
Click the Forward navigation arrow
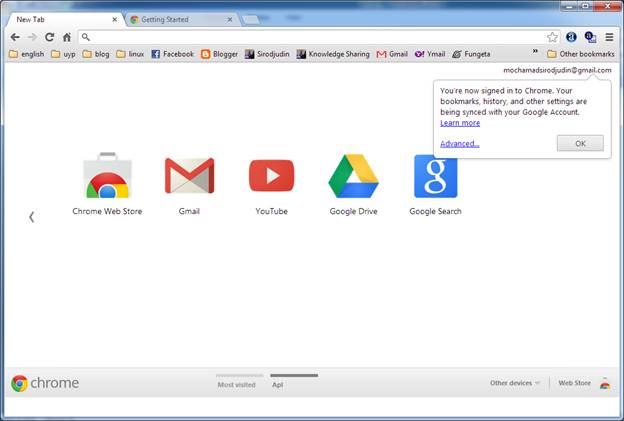[32, 37]
